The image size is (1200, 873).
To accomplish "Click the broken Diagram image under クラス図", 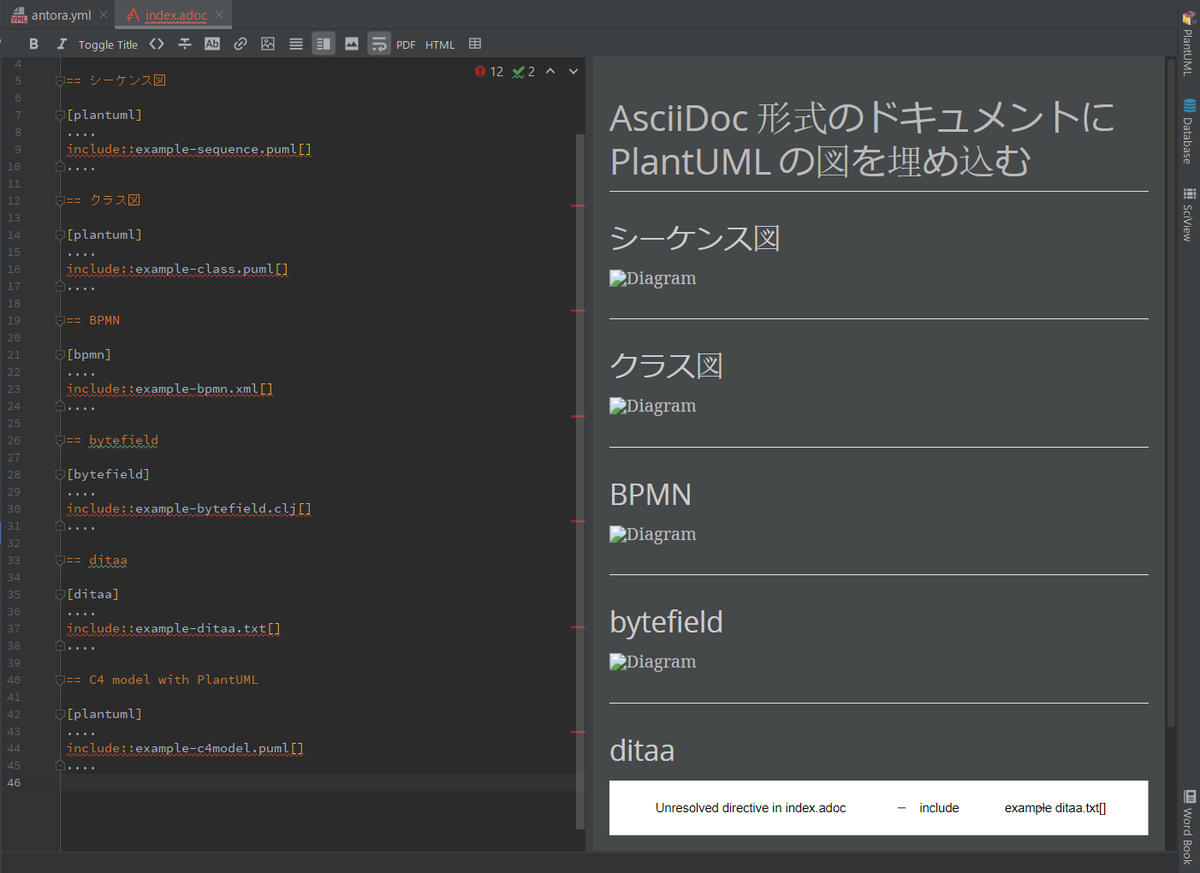I will (x=653, y=406).
